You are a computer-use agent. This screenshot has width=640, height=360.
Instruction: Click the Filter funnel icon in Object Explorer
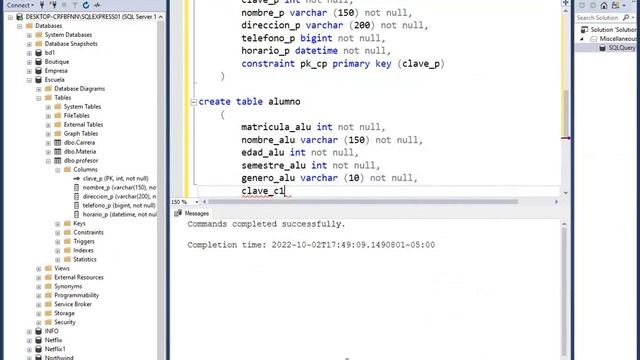tap(75, 5)
